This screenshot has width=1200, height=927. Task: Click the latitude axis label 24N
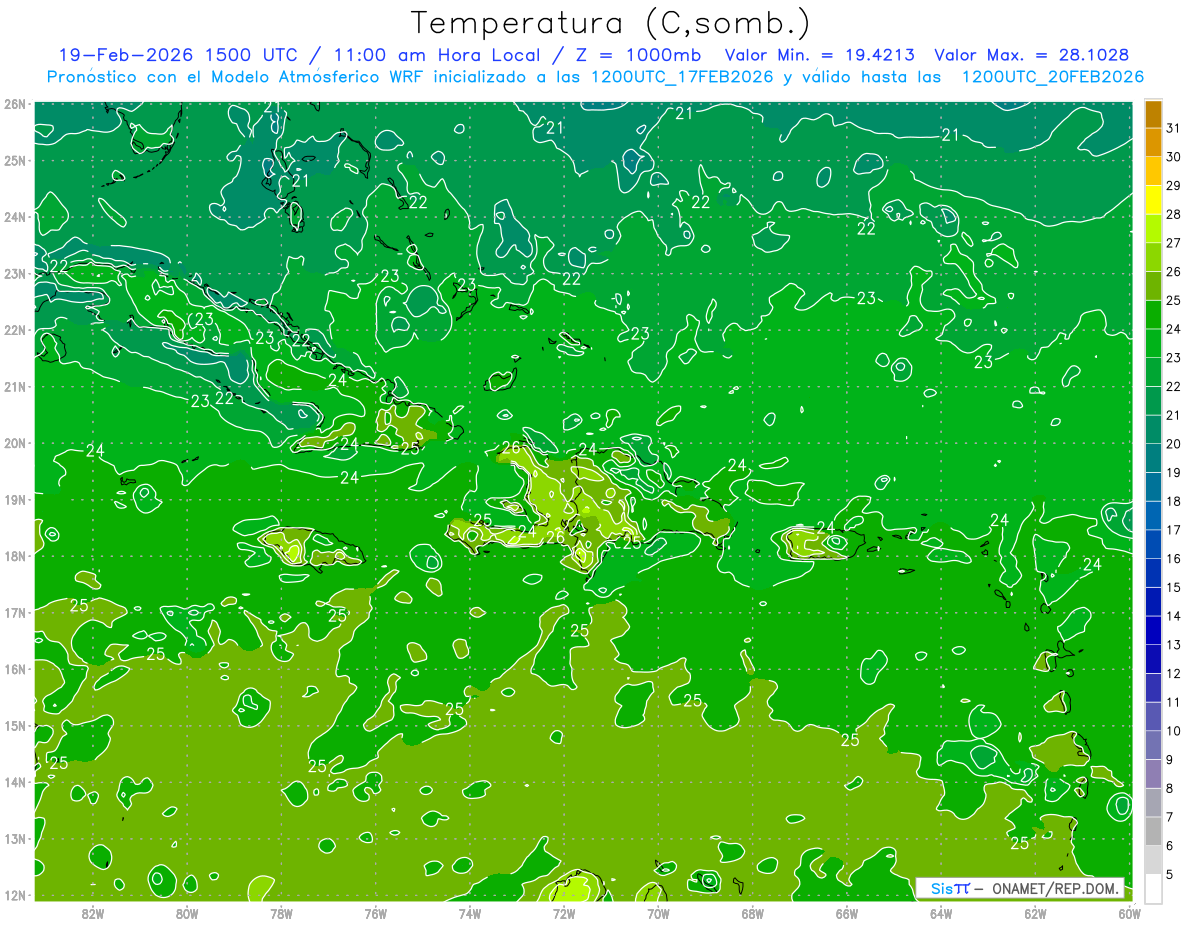point(15,217)
